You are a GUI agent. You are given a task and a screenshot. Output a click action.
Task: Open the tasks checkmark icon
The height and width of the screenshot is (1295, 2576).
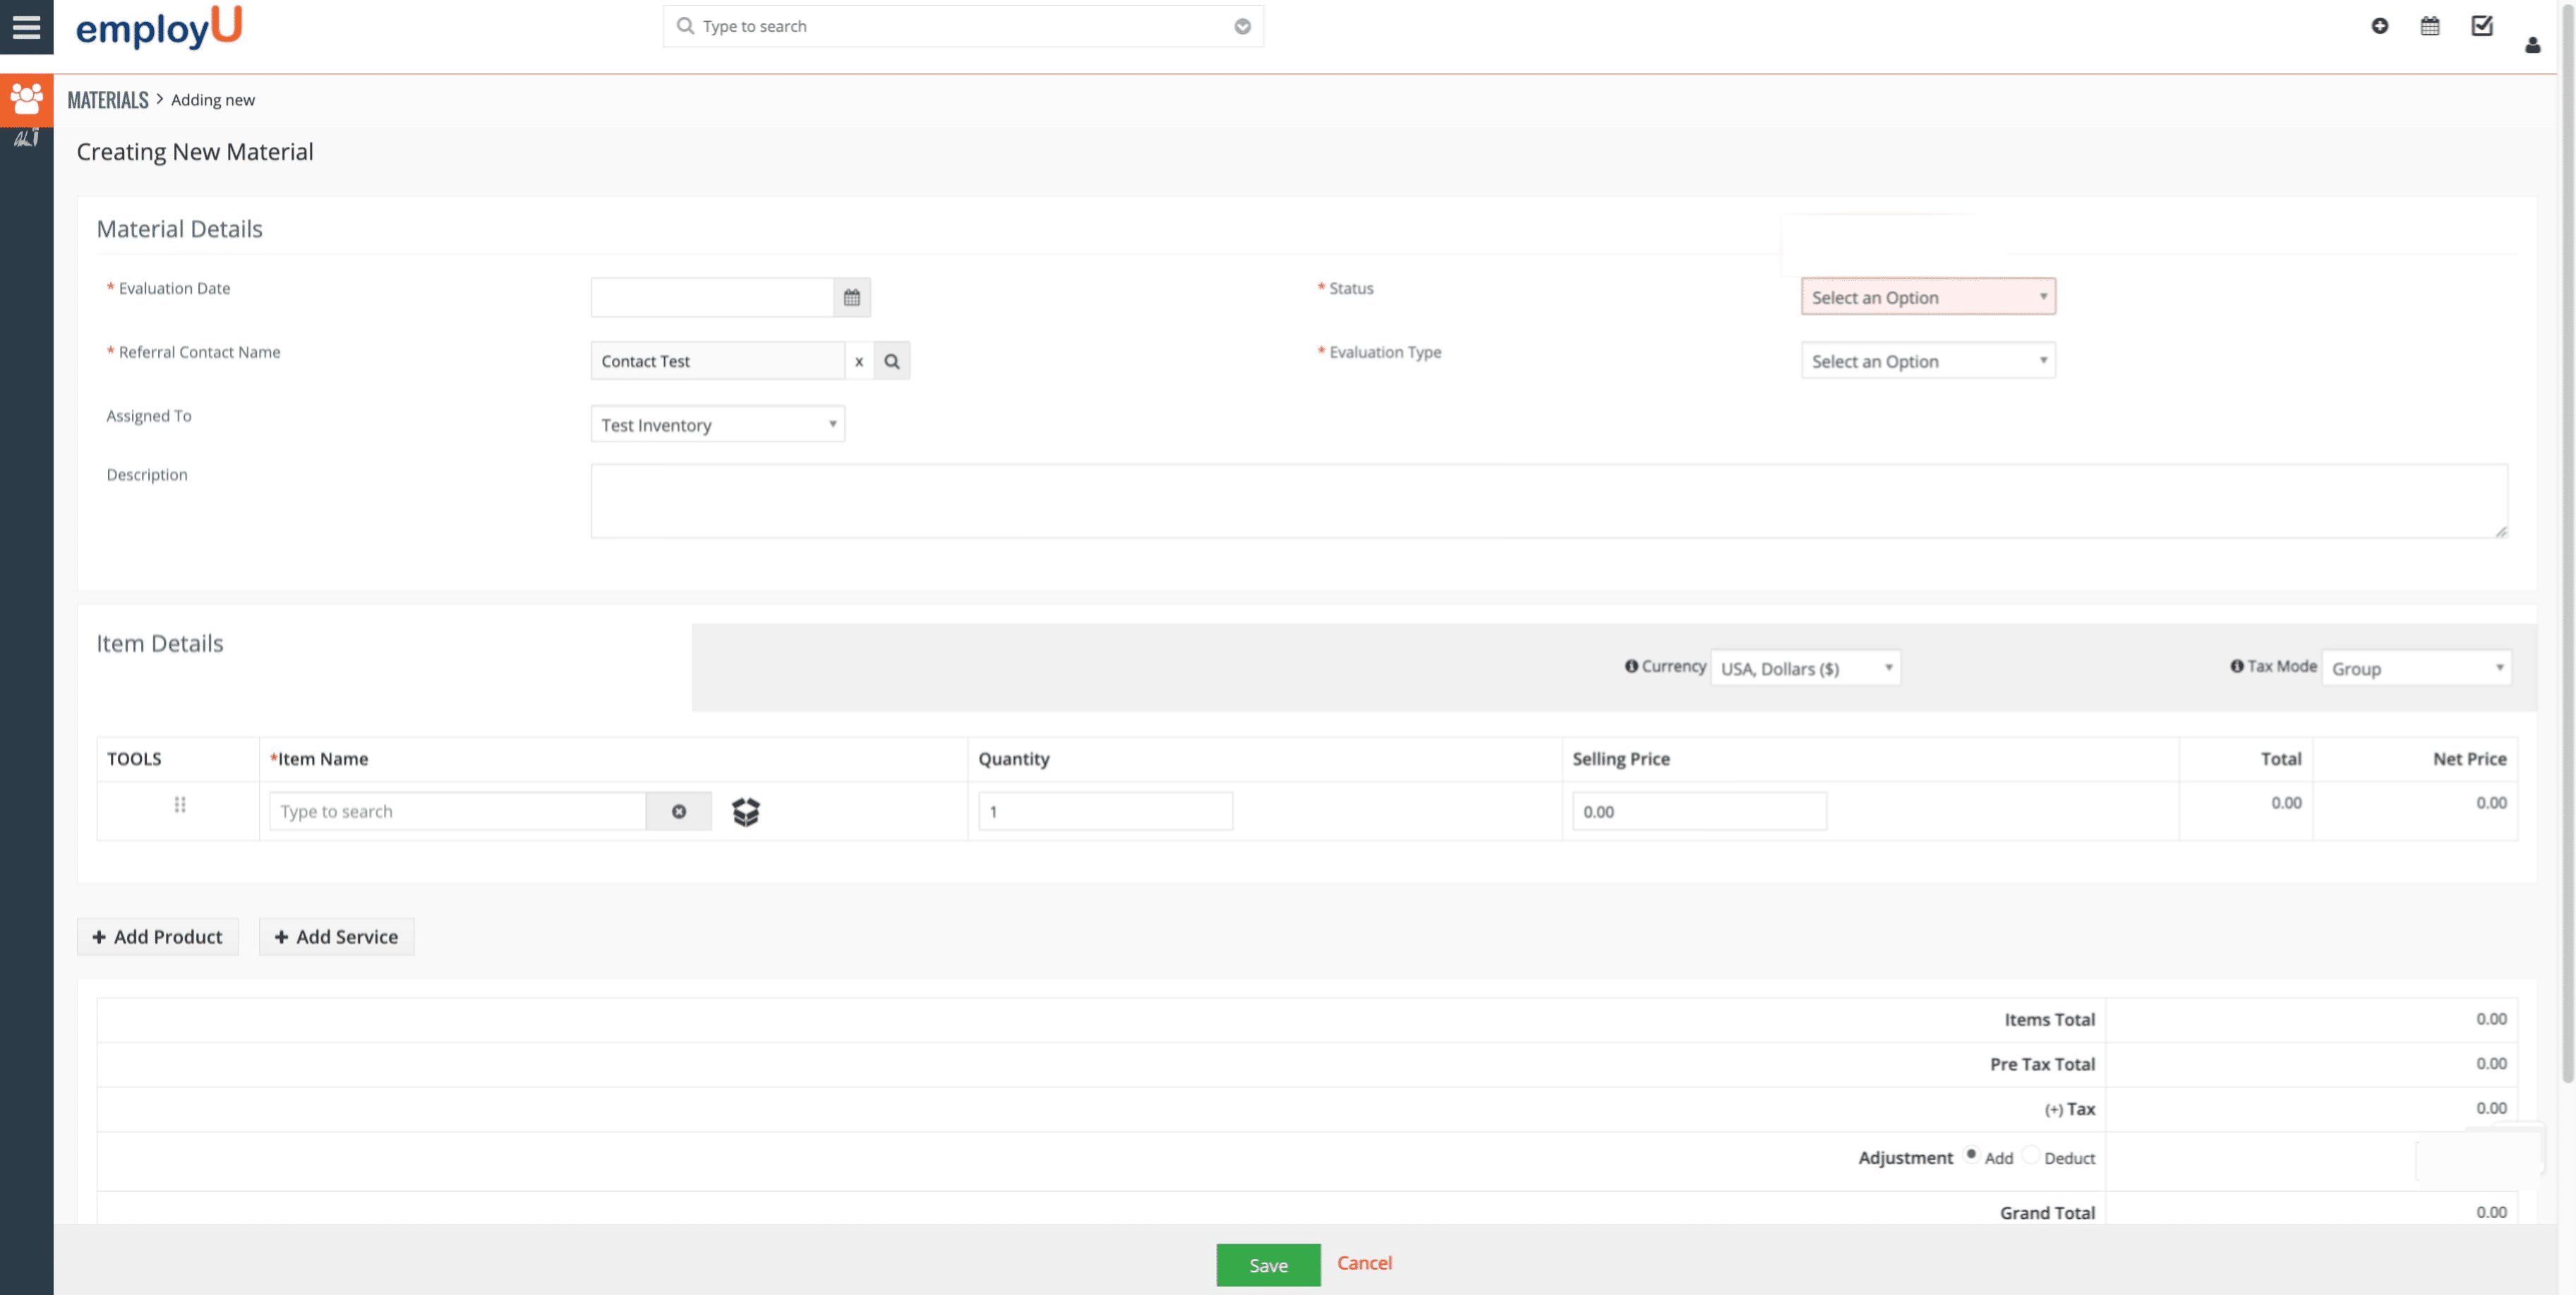coord(2481,26)
